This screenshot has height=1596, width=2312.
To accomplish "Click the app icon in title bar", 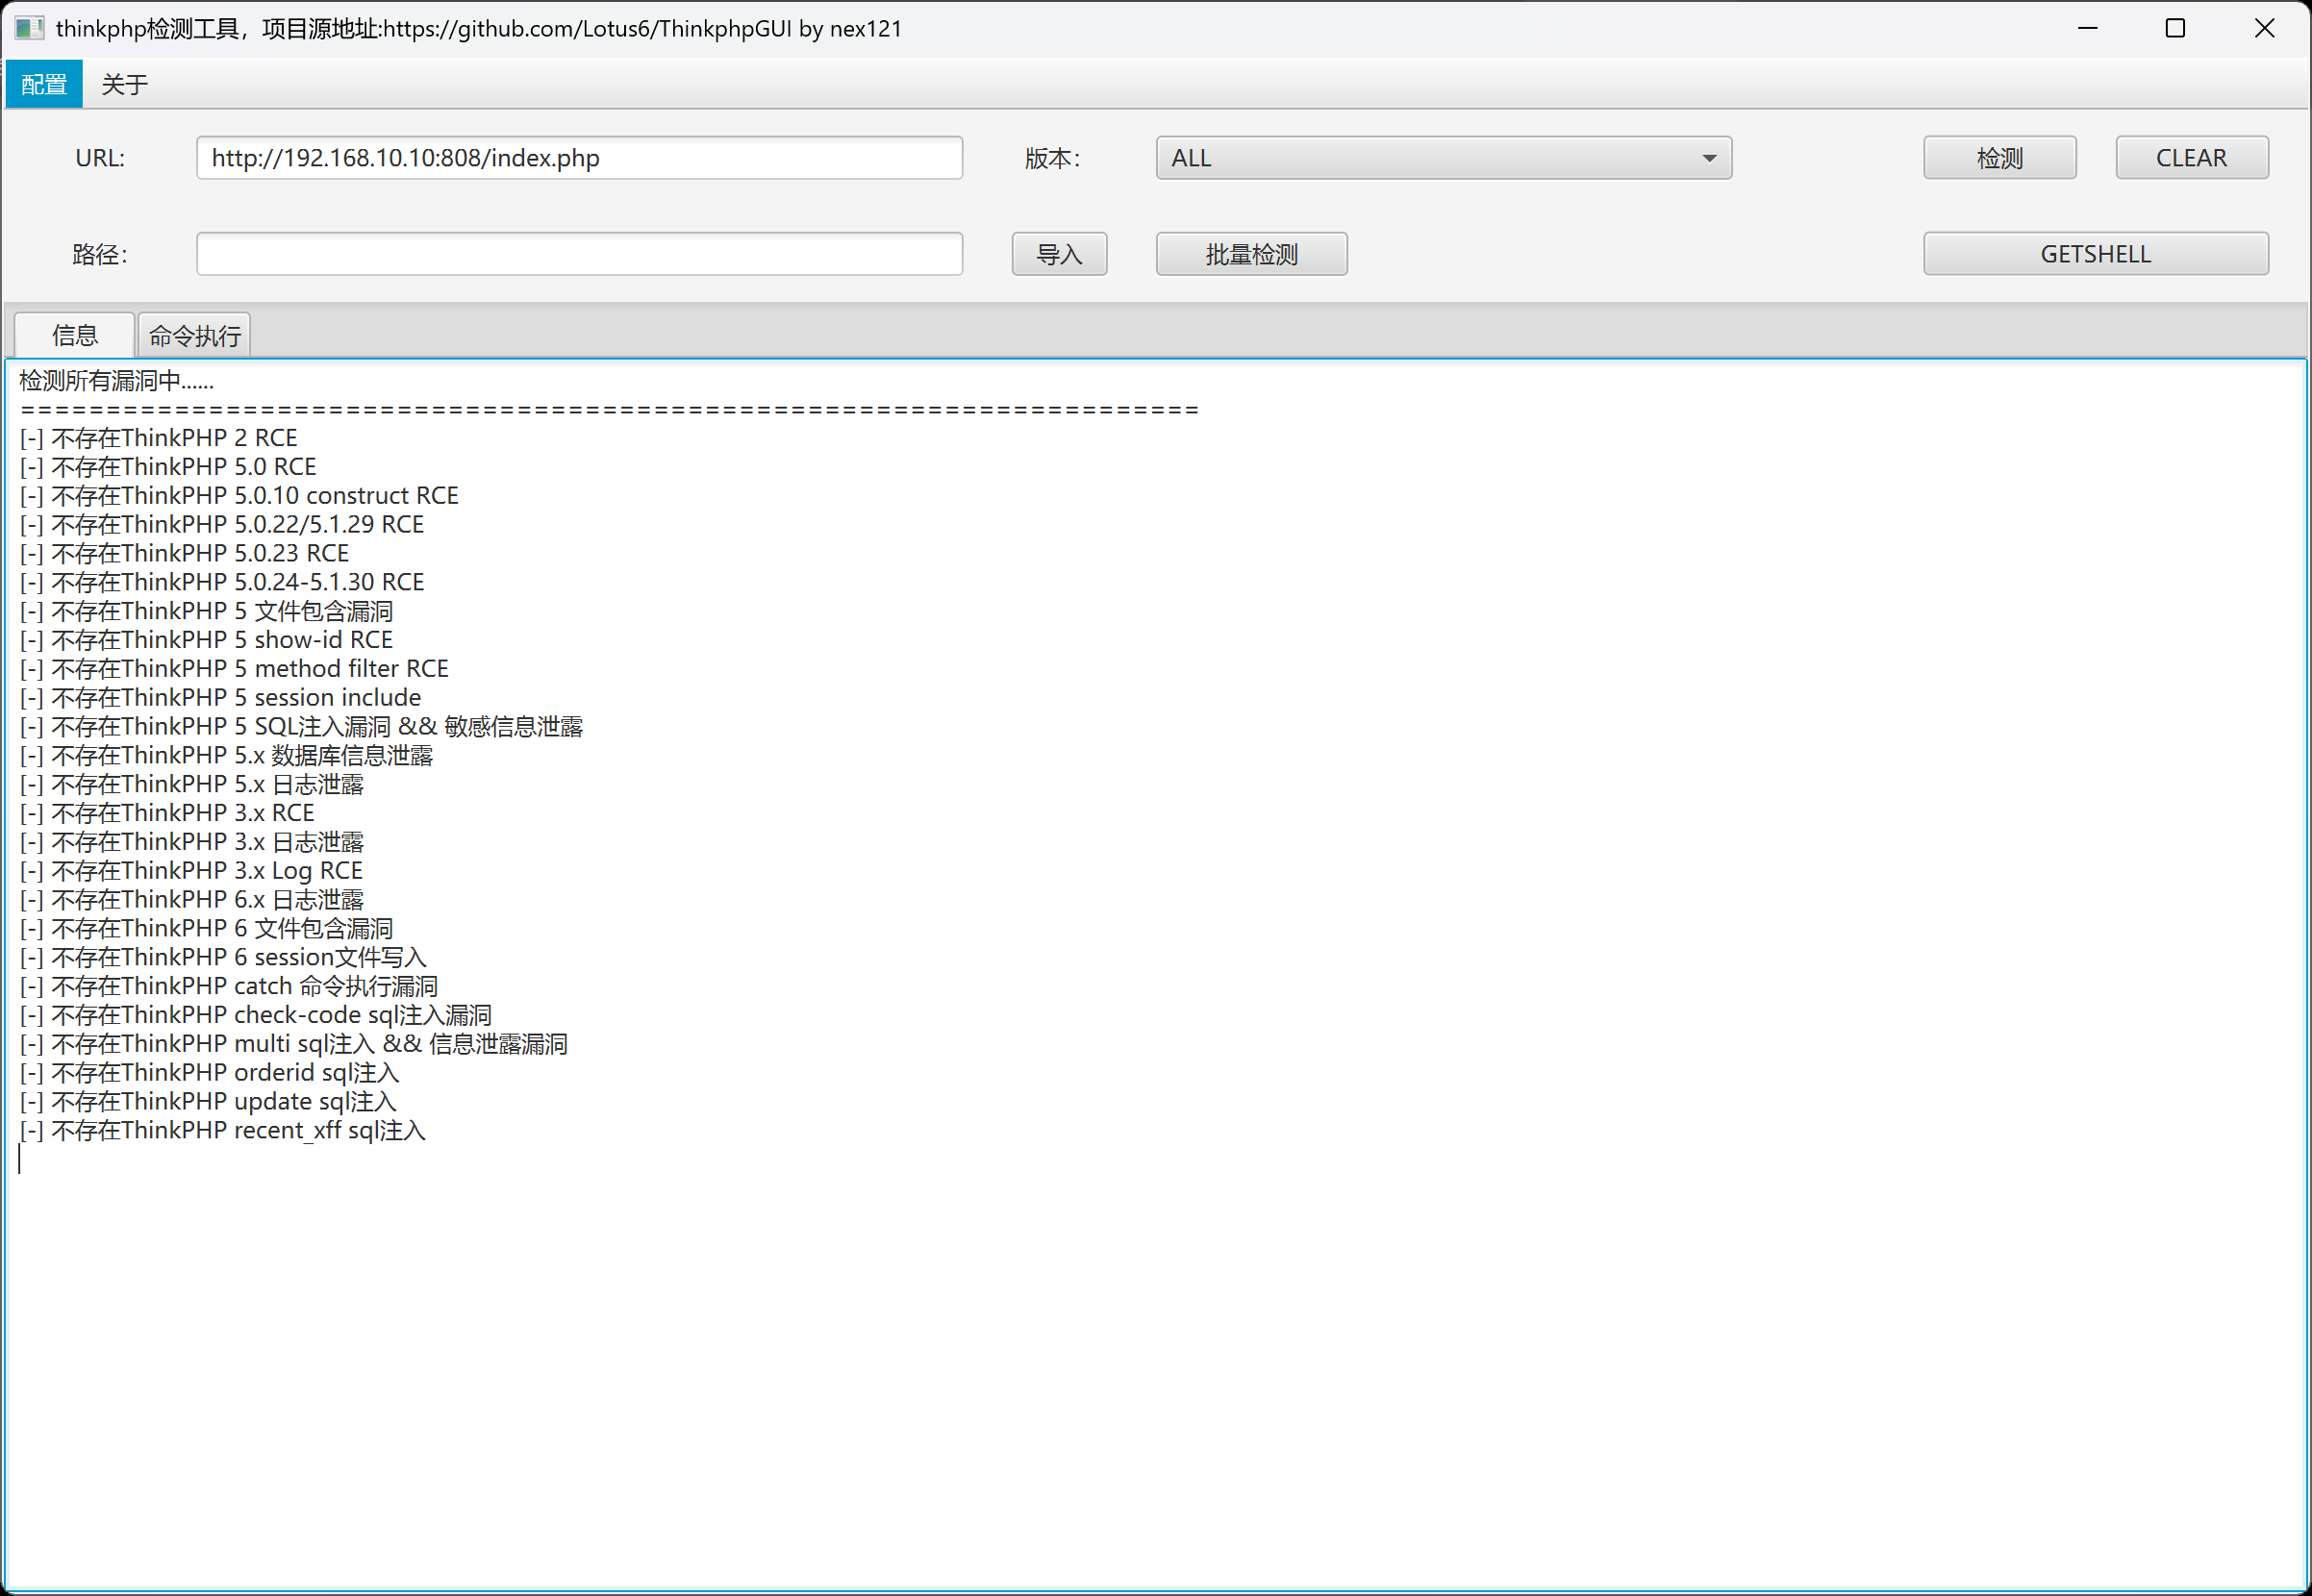I will click(29, 28).
